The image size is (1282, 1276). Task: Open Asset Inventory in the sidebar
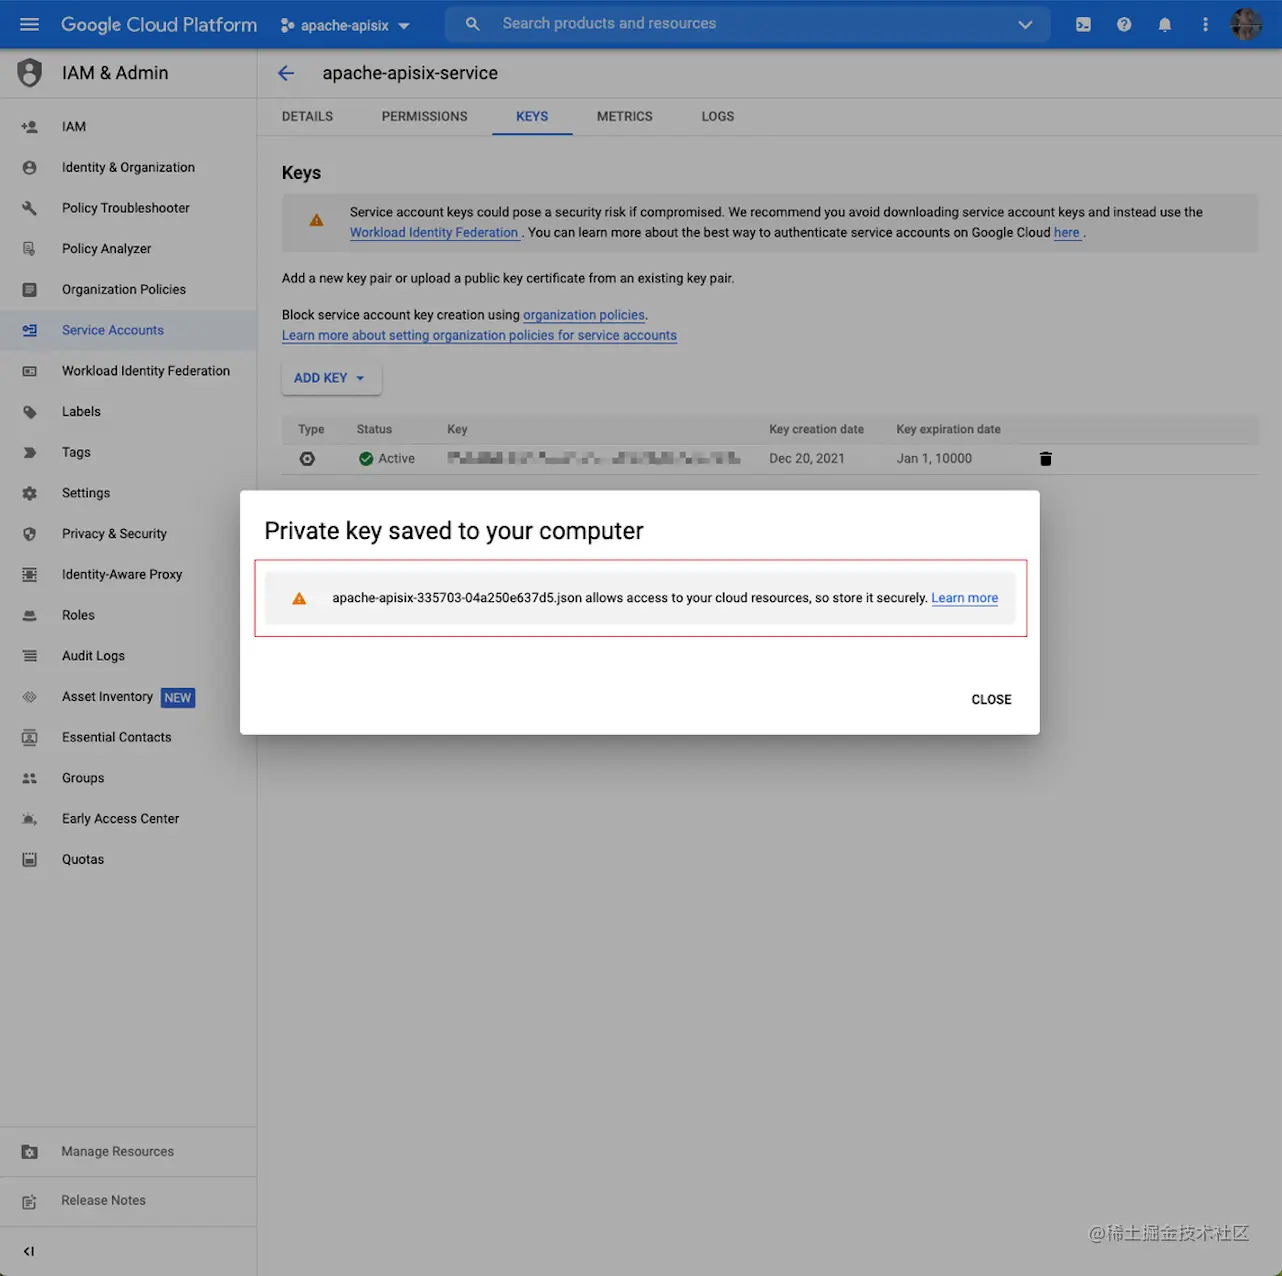[x=128, y=697]
